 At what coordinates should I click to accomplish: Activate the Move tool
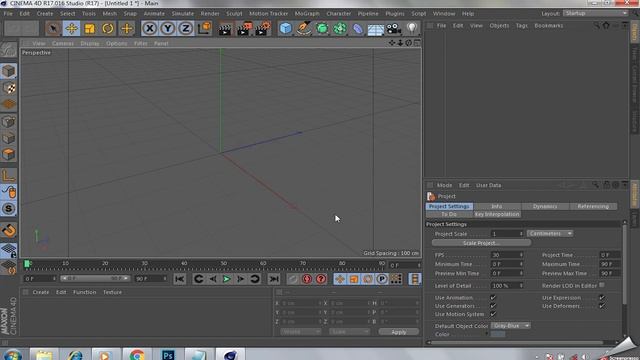pyautogui.click(x=71, y=29)
